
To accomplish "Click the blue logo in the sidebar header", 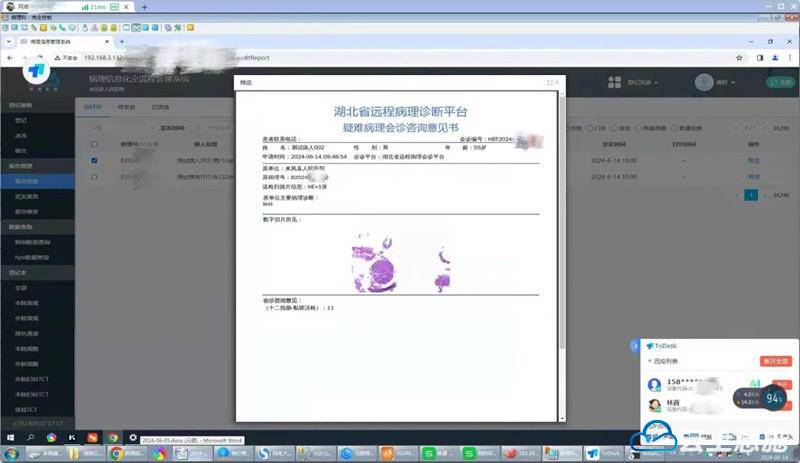I will [x=36, y=74].
